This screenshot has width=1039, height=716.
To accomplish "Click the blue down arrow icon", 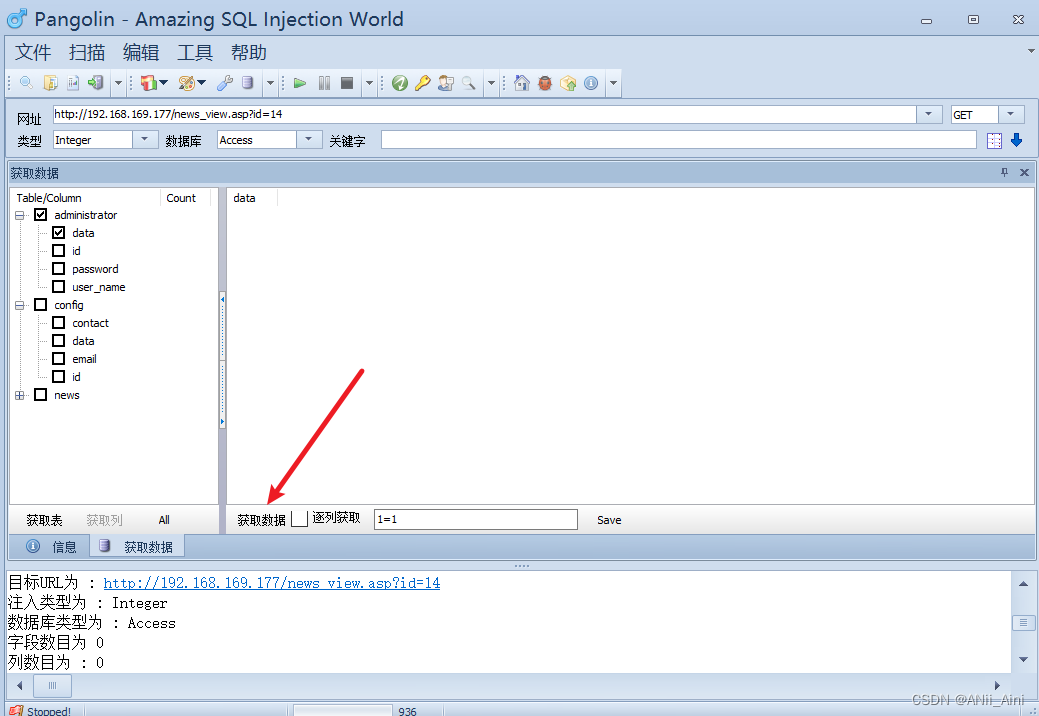I will click(1016, 140).
